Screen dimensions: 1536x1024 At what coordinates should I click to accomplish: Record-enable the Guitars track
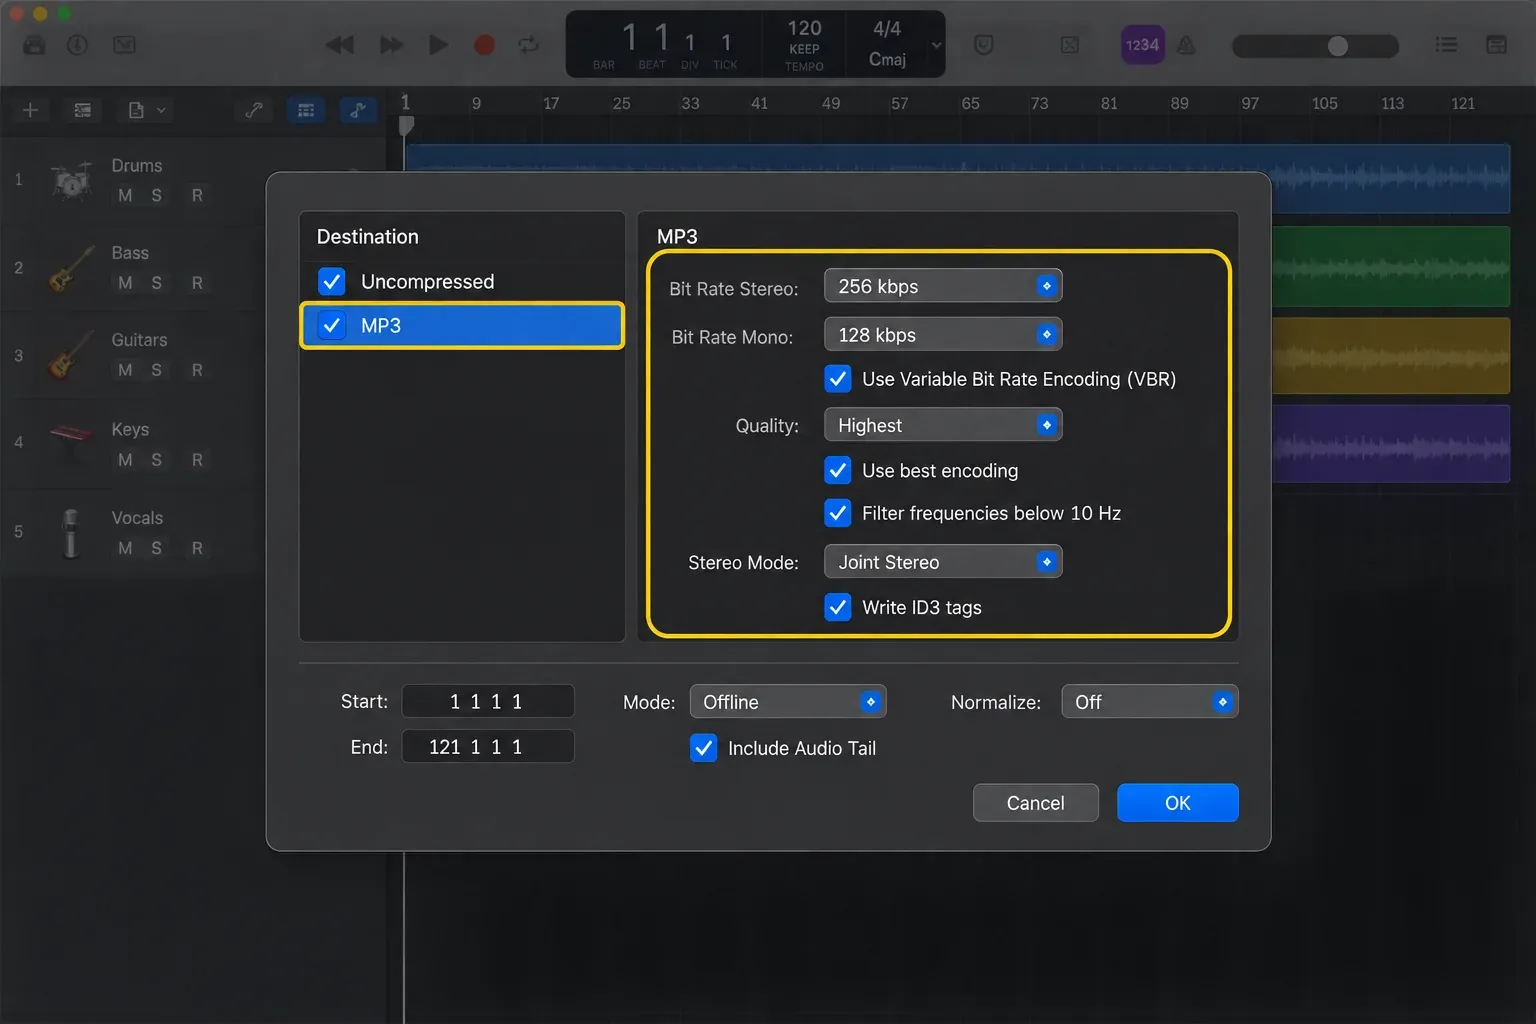[197, 370]
